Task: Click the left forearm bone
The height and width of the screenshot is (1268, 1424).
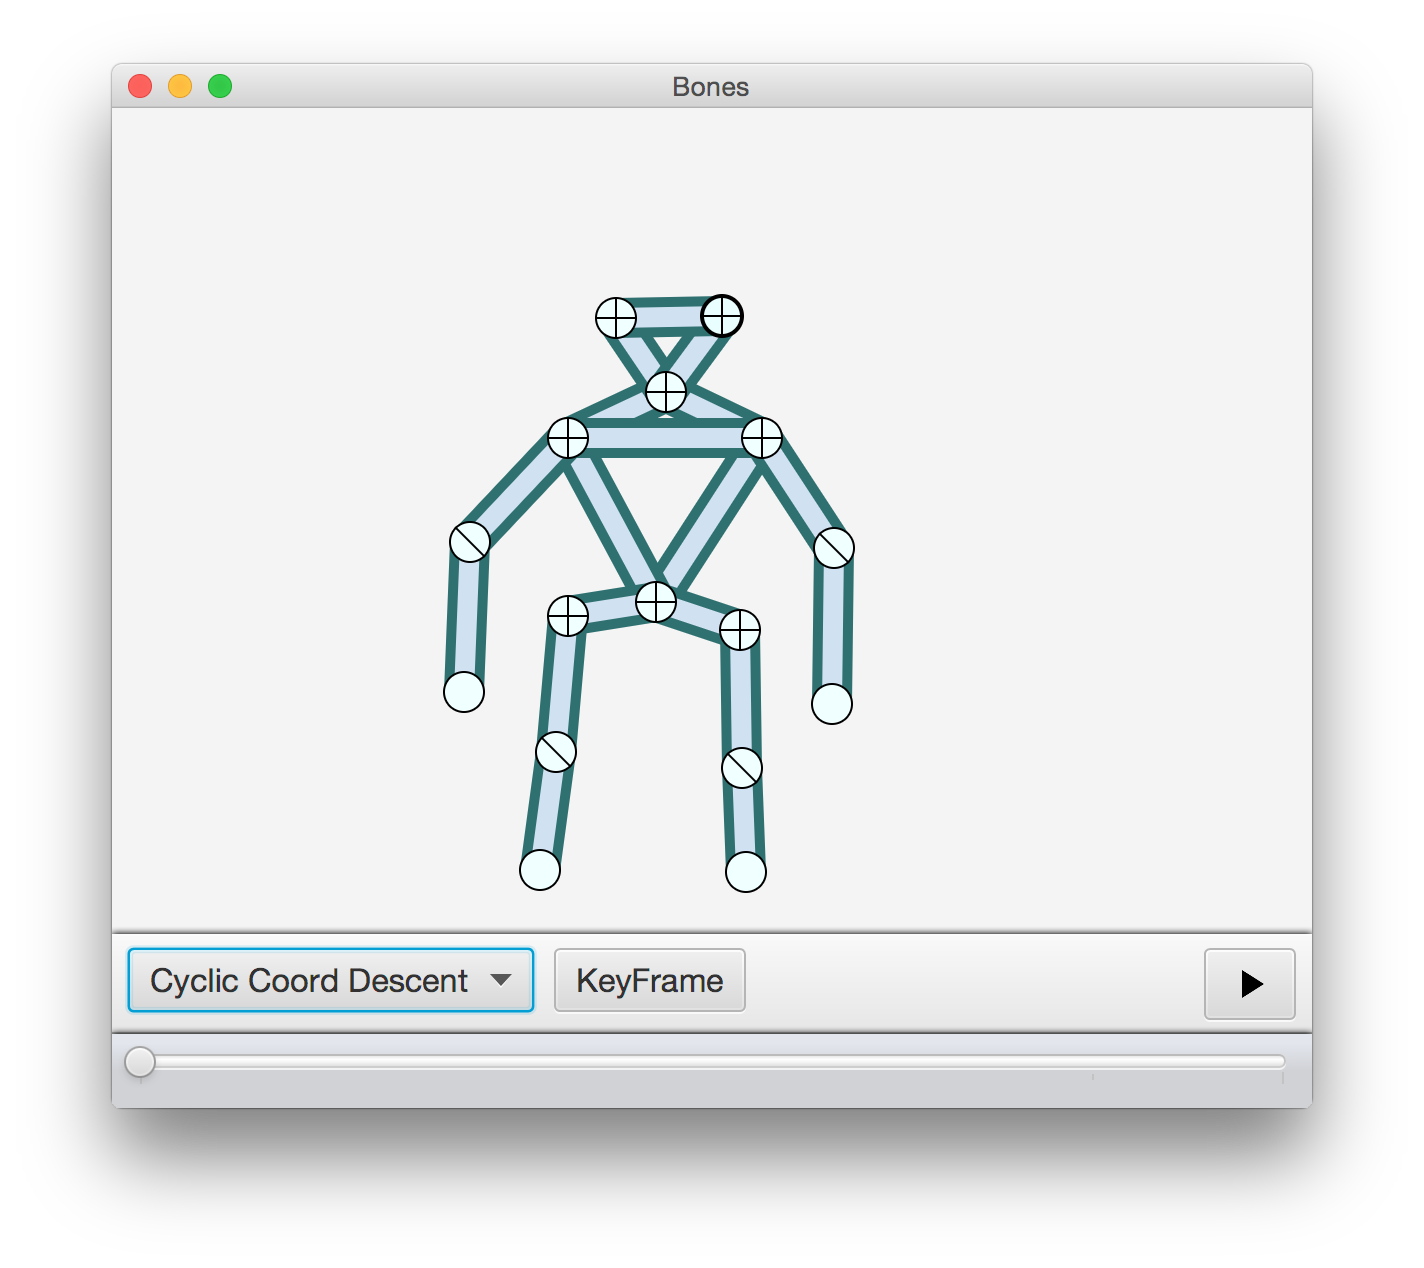Action: pyautogui.click(x=467, y=618)
